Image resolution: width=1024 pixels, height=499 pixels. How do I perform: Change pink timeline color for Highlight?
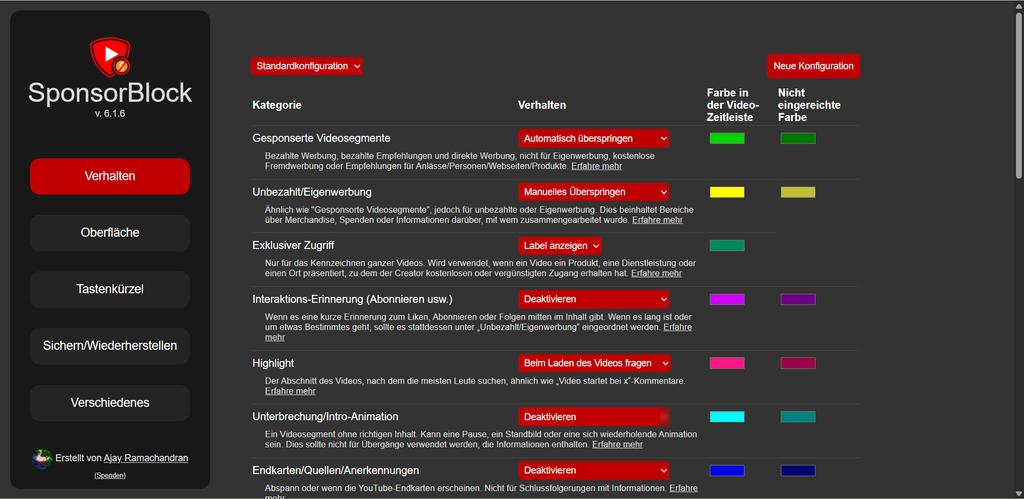click(727, 363)
